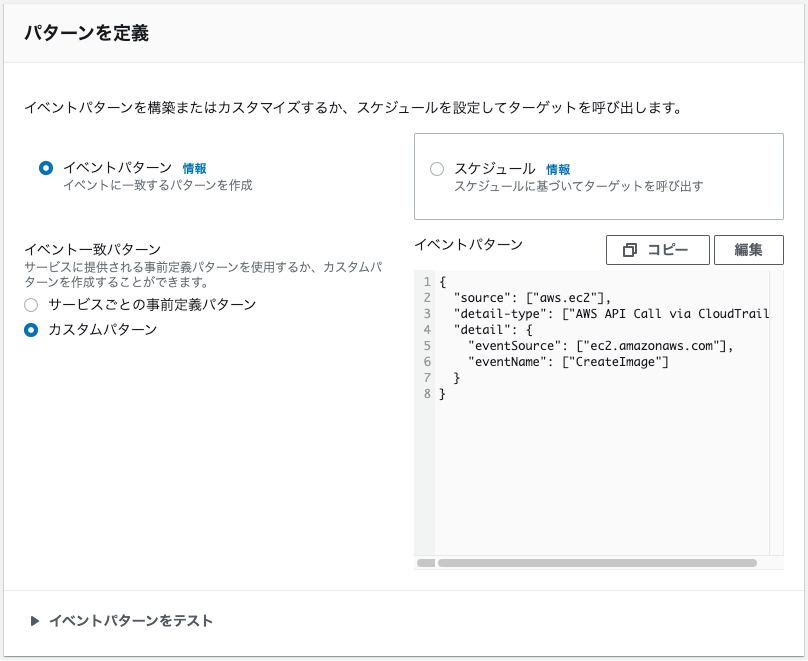
Task: Click the "eventSource" line in the pattern
Action: [600, 346]
